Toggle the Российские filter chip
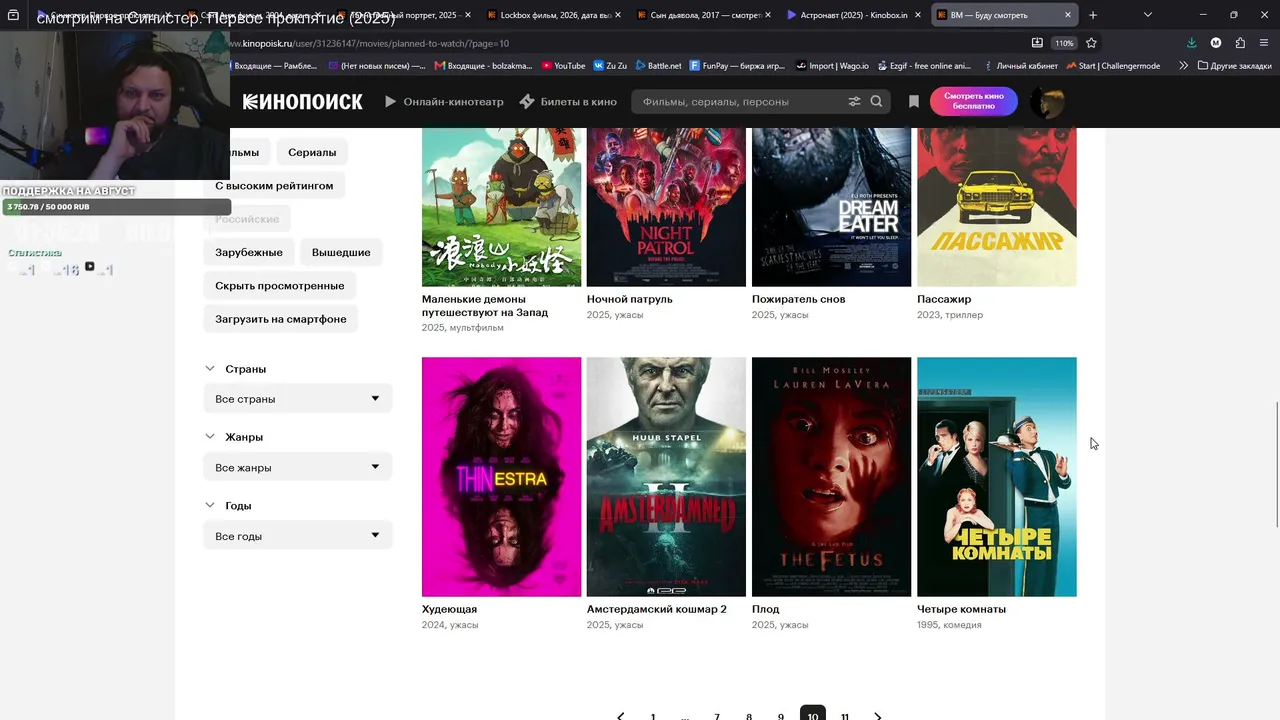1280x720 pixels. pyautogui.click(x=247, y=219)
